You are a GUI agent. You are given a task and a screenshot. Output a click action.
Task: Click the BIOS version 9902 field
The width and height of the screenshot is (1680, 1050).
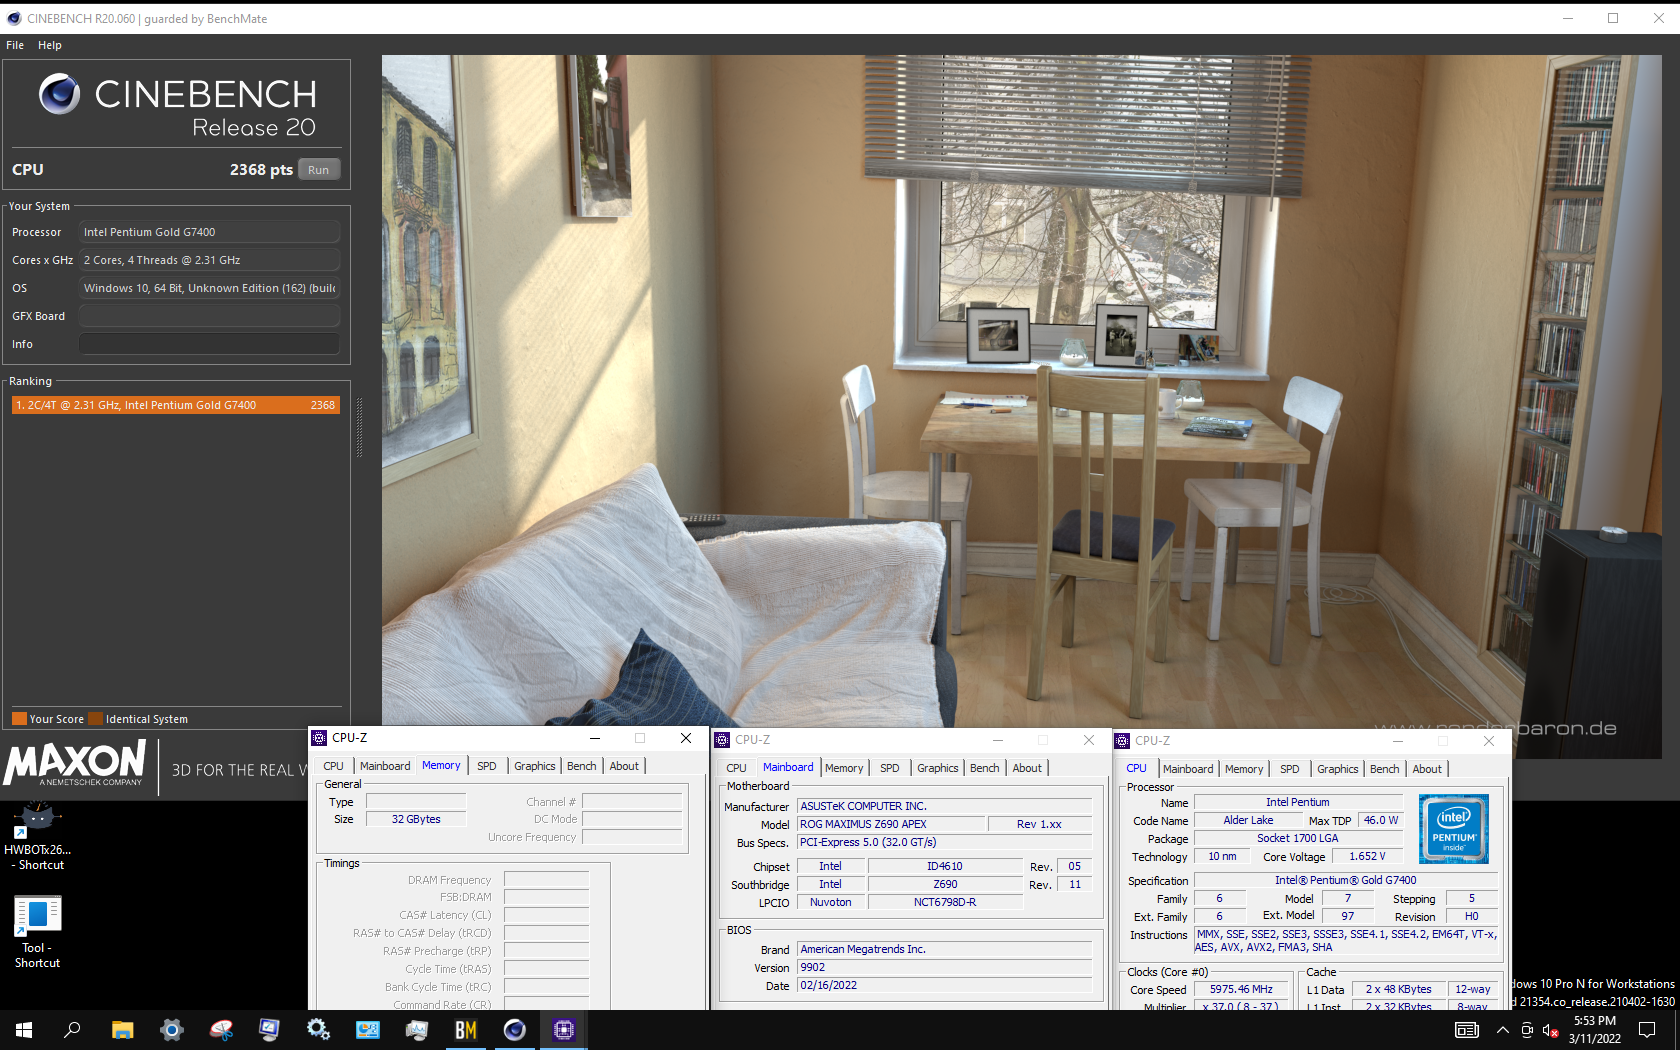tap(945, 967)
